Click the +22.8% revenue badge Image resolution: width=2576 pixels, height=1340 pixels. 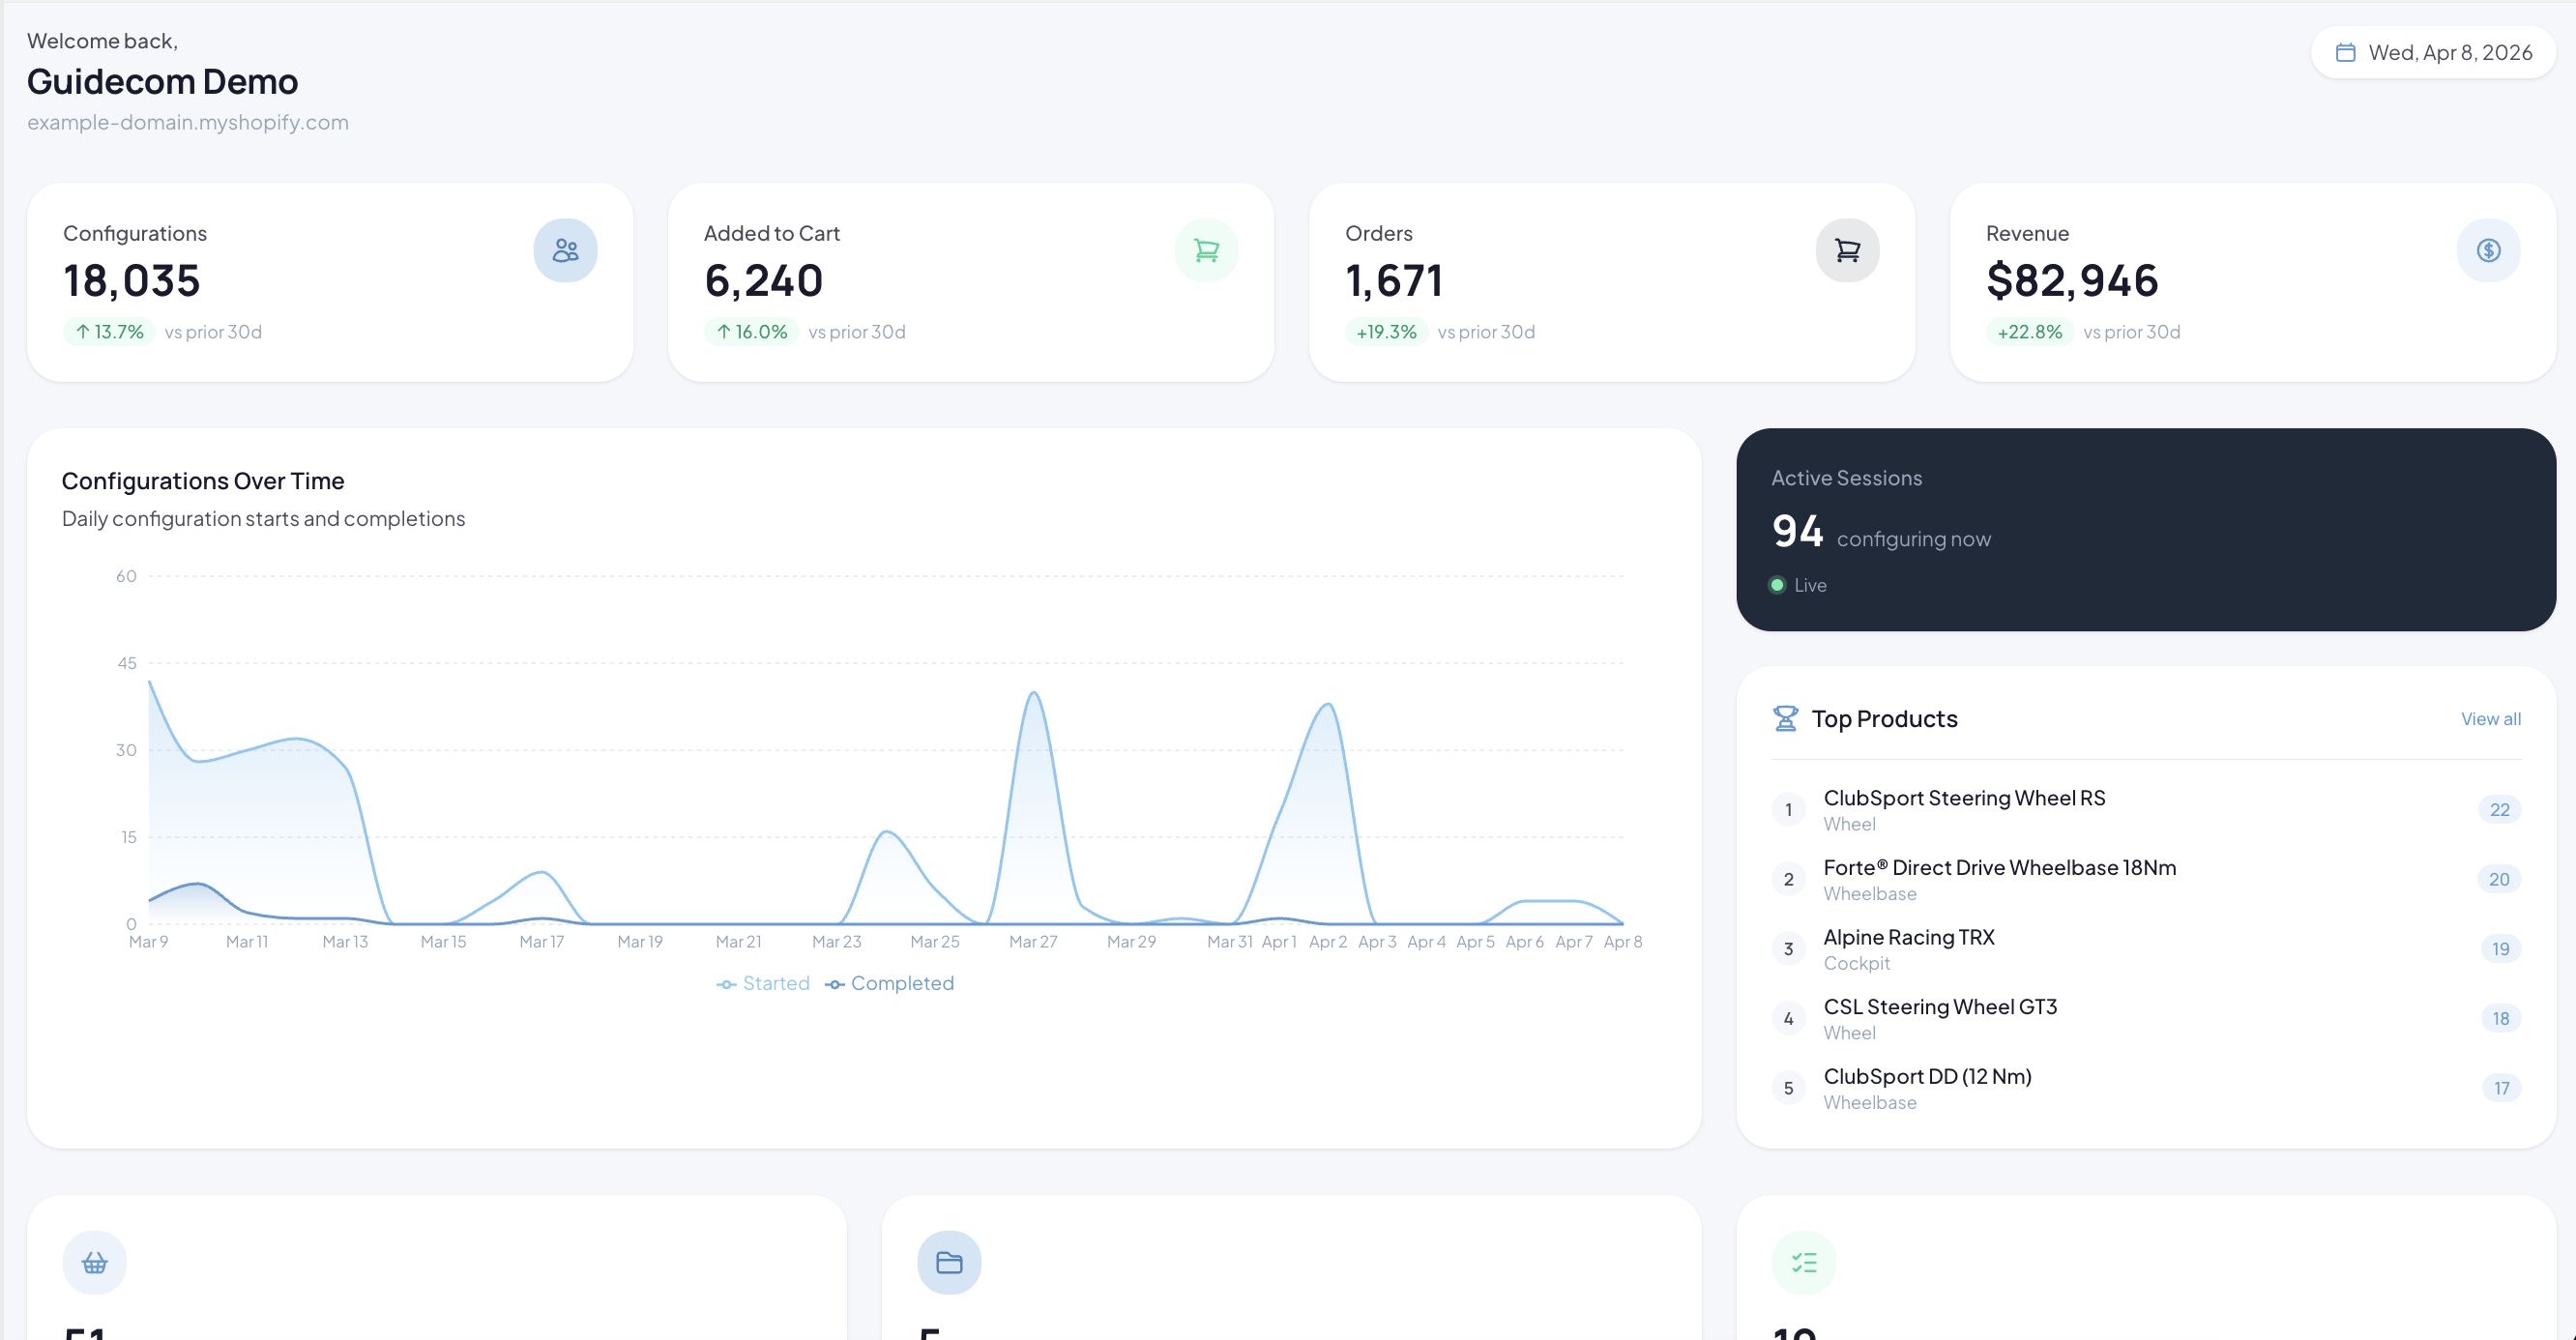(2029, 332)
